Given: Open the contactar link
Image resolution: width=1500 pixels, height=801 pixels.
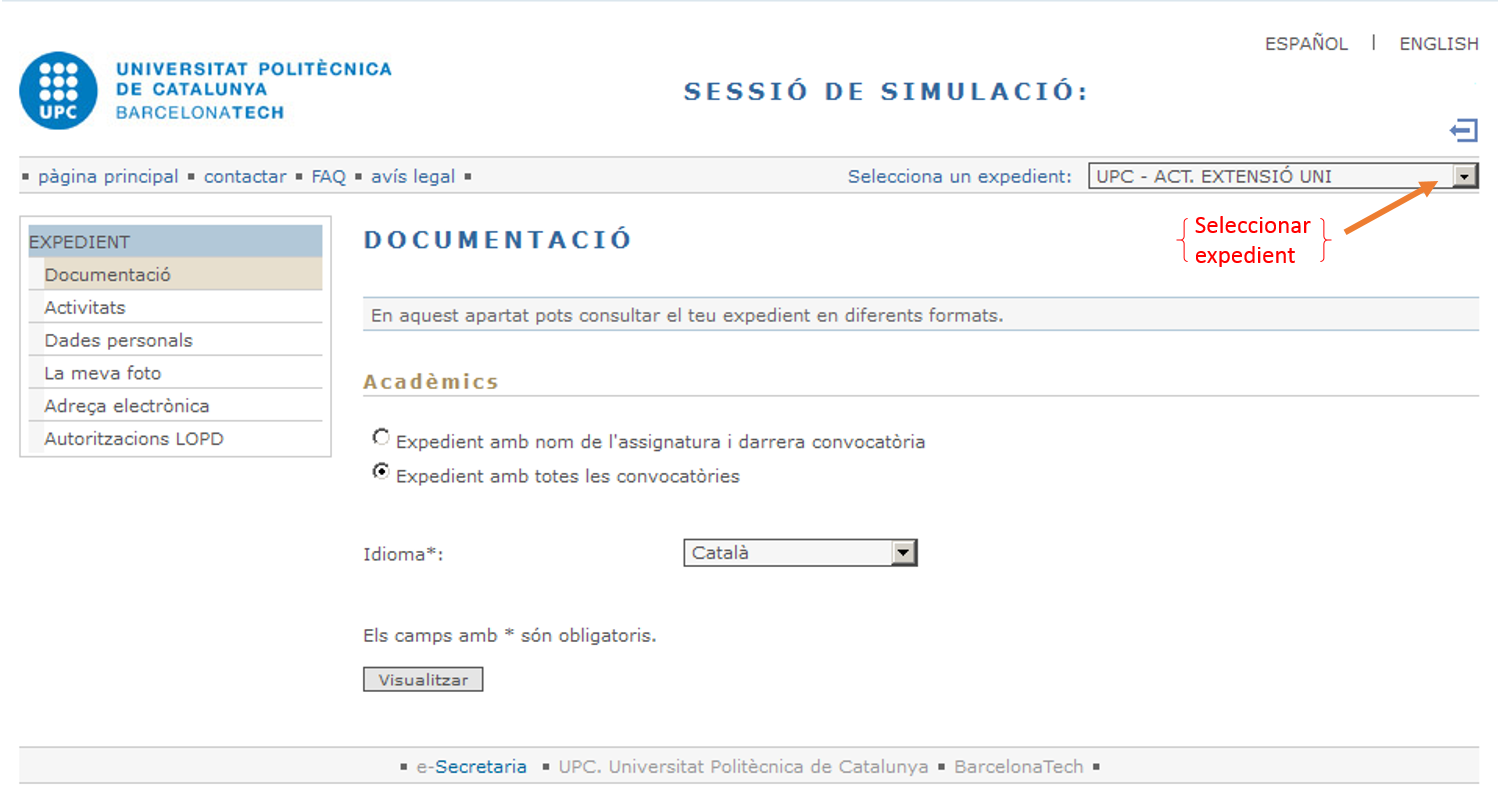Looking at the screenshot, I should pyautogui.click(x=245, y=177).
